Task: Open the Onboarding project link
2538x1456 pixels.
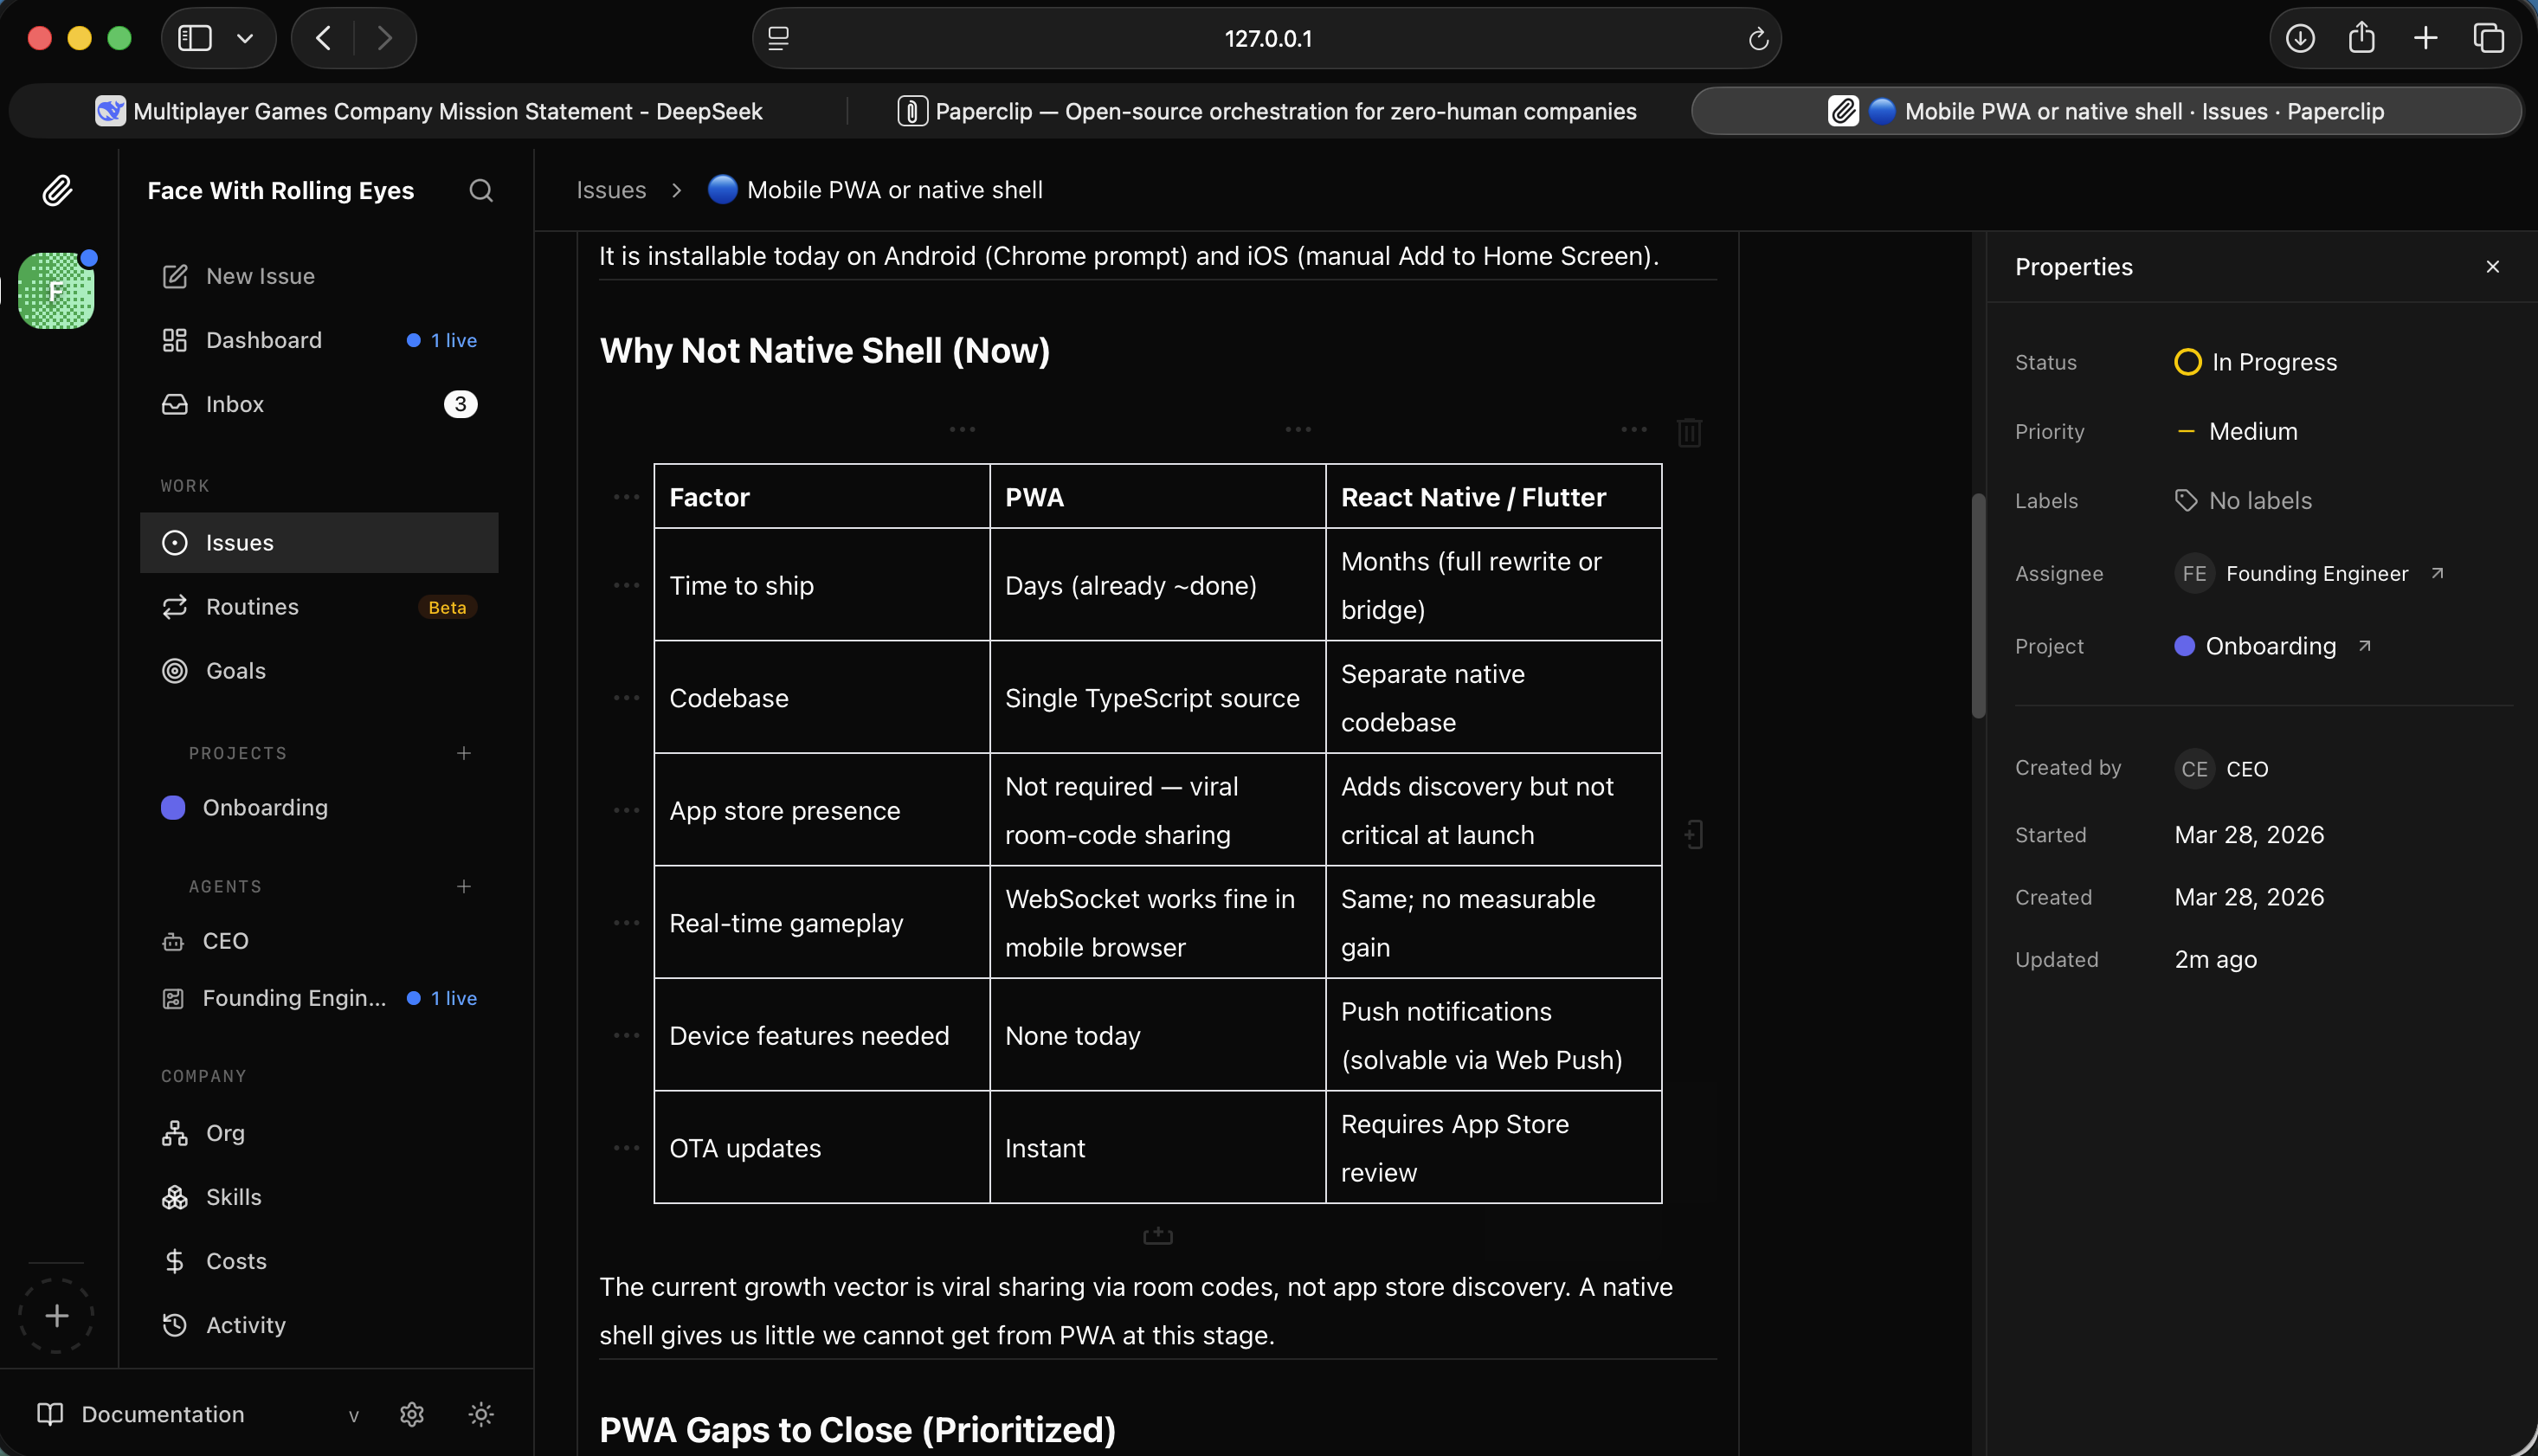Action: [x=2271, y=646]
